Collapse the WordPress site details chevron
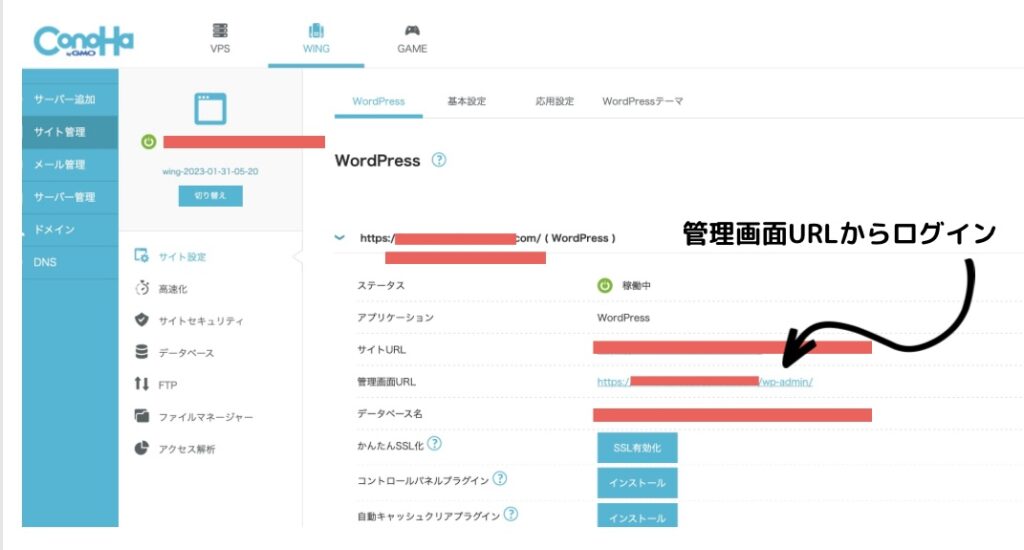 (340, 238)
